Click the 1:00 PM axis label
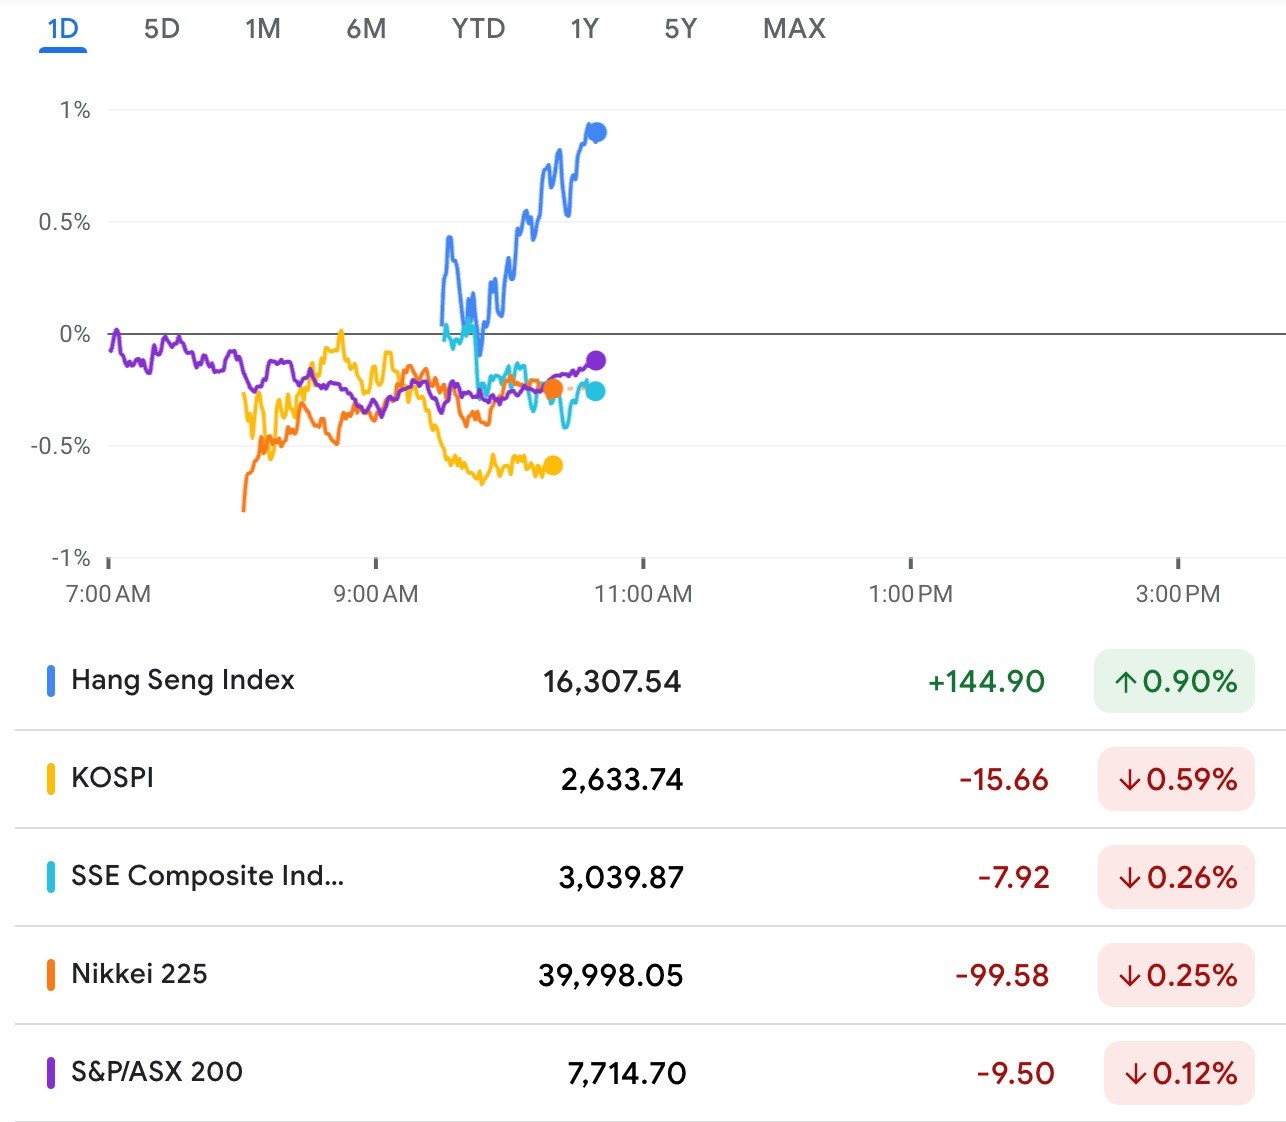Viewport: 1286px width, 1122px height. tap(911, 594)
